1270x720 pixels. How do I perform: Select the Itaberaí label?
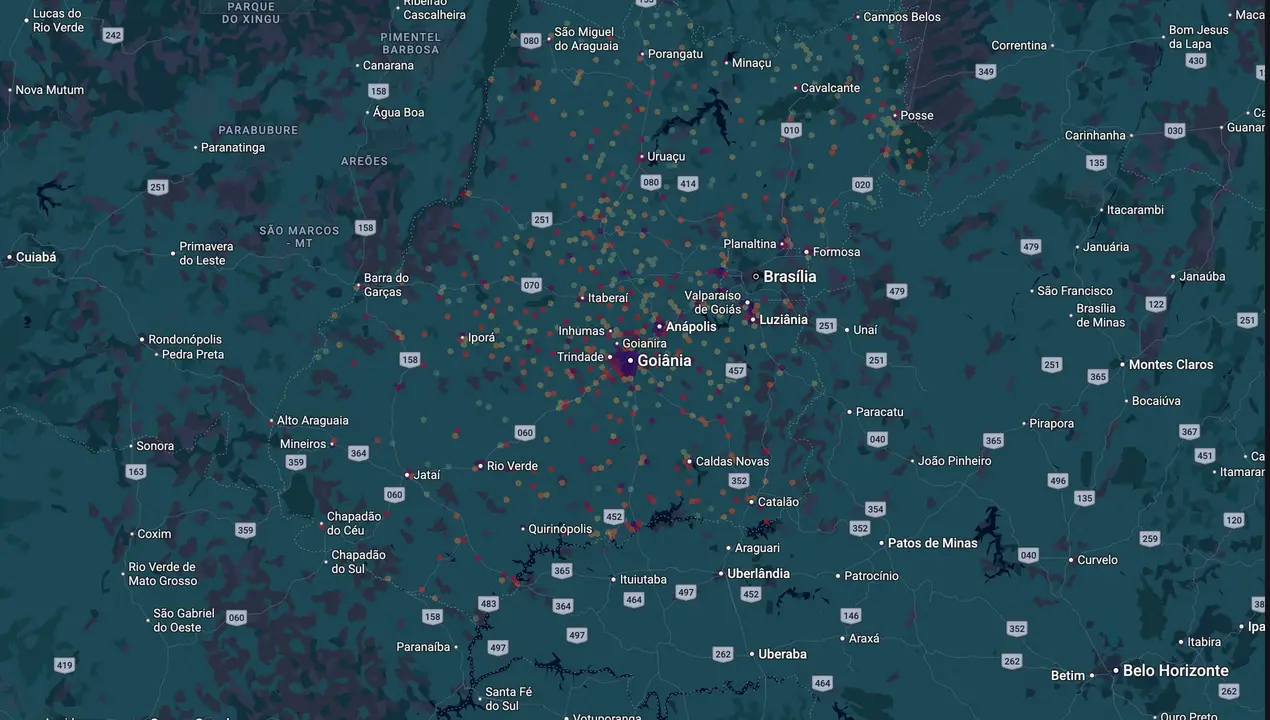608,298
